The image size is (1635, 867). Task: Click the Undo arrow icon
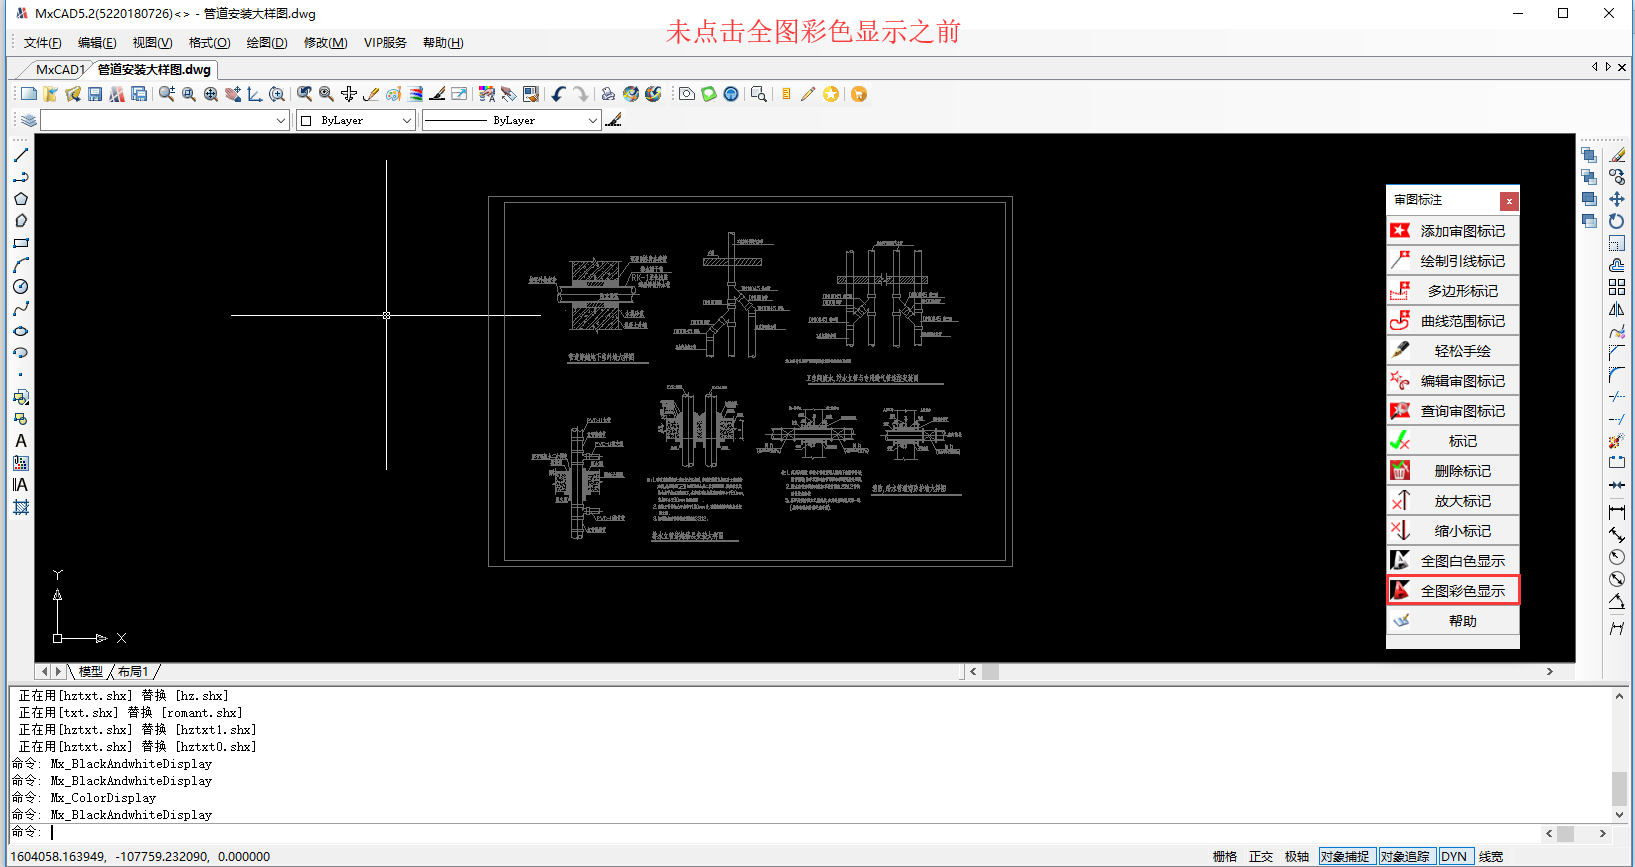click(558, 94)
